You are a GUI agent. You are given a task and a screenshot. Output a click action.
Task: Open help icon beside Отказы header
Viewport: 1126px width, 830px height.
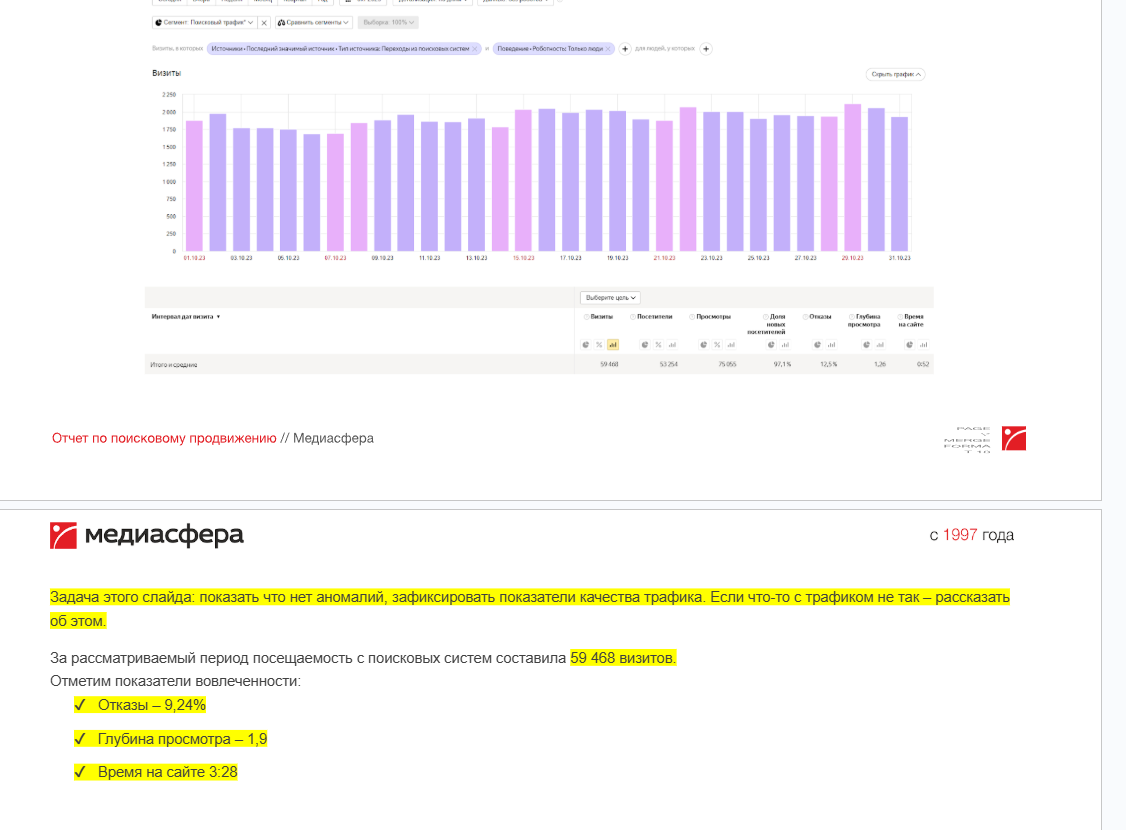pos(805,317)
